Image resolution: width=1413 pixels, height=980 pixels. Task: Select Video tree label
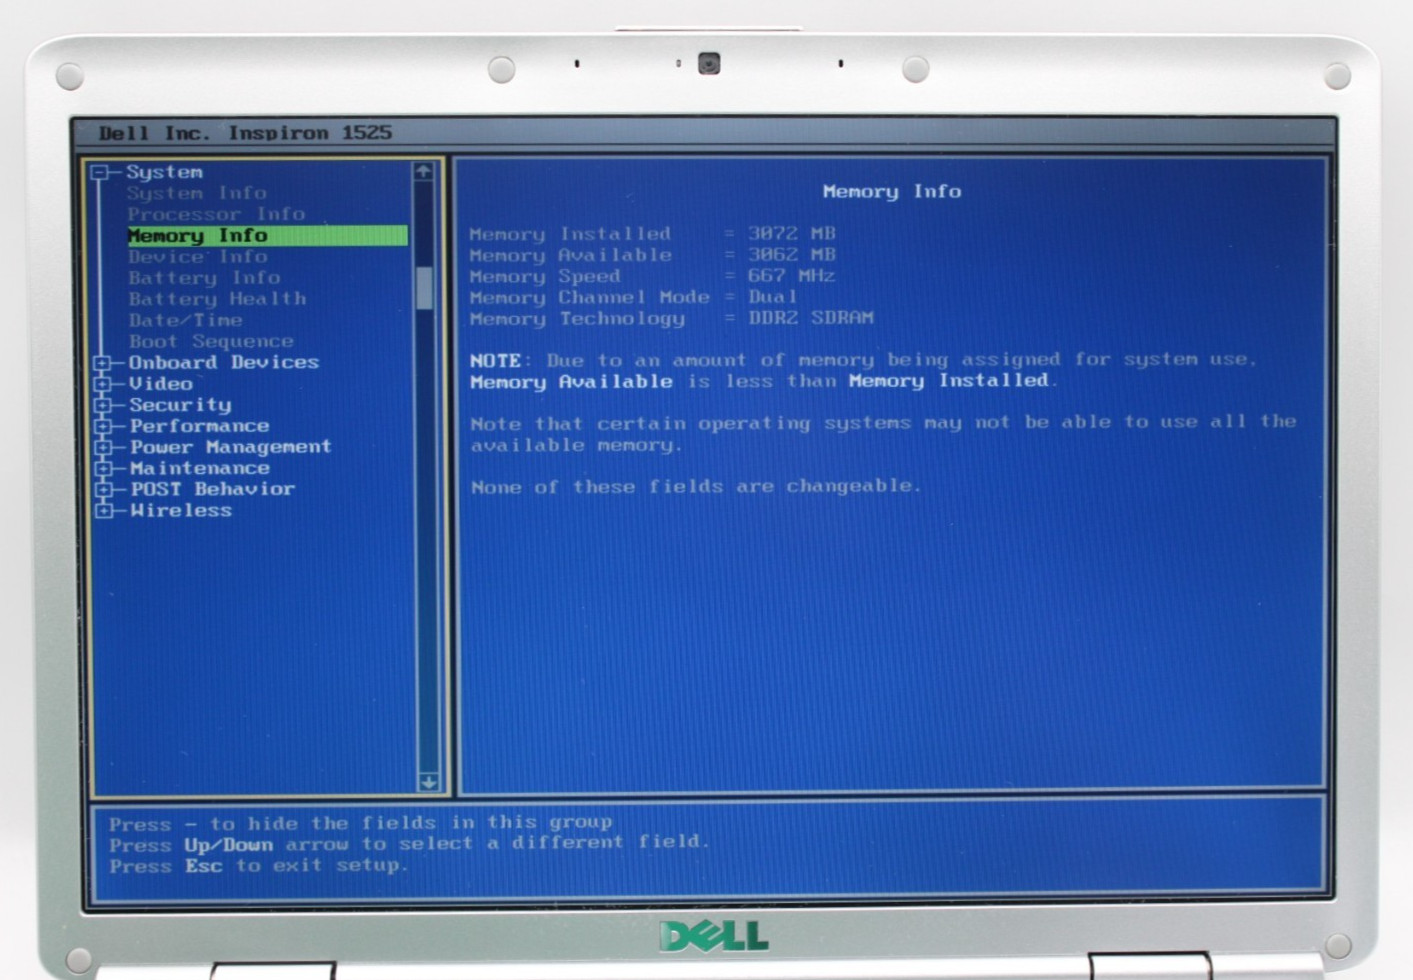point(161,383)
